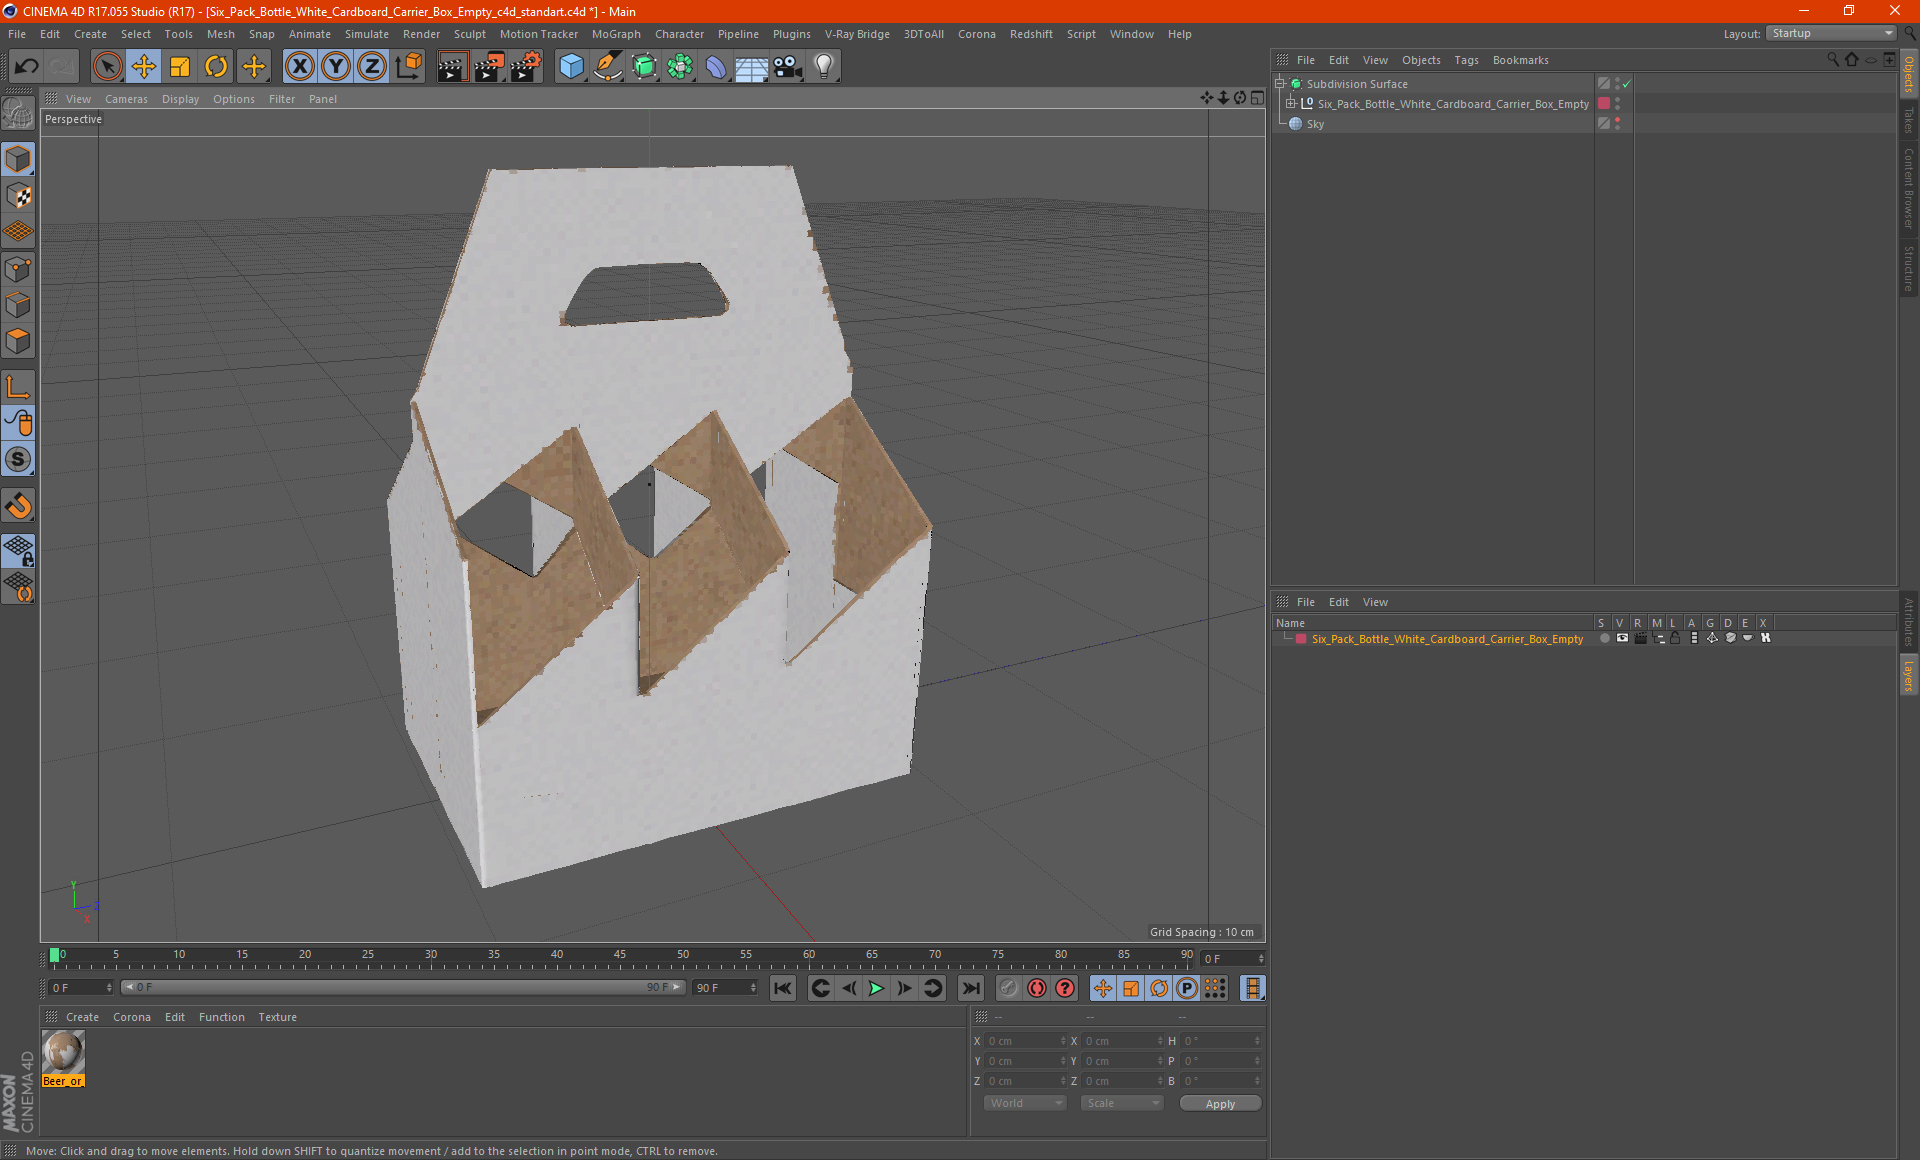The width and height of the screenshot is (1920, 1160).
Task: Open Object Manager Tags menu
Action: pyautogui.click(x=1466, y=60)
